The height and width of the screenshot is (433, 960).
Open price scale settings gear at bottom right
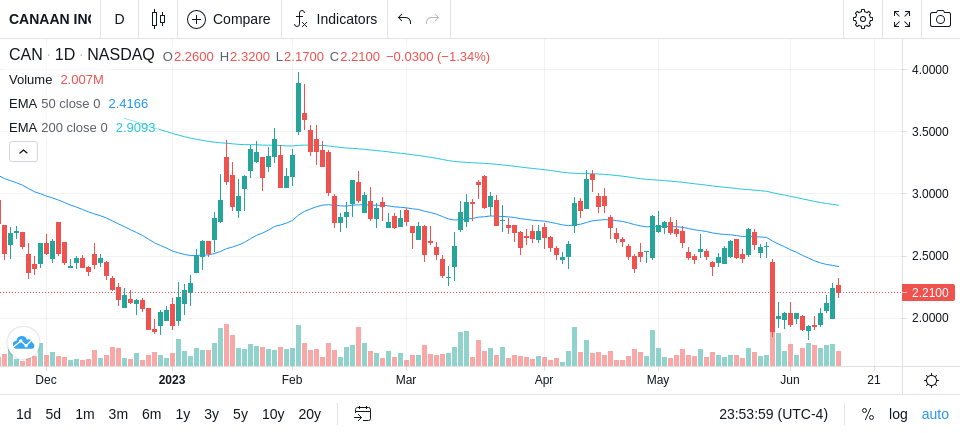(931, 380)
